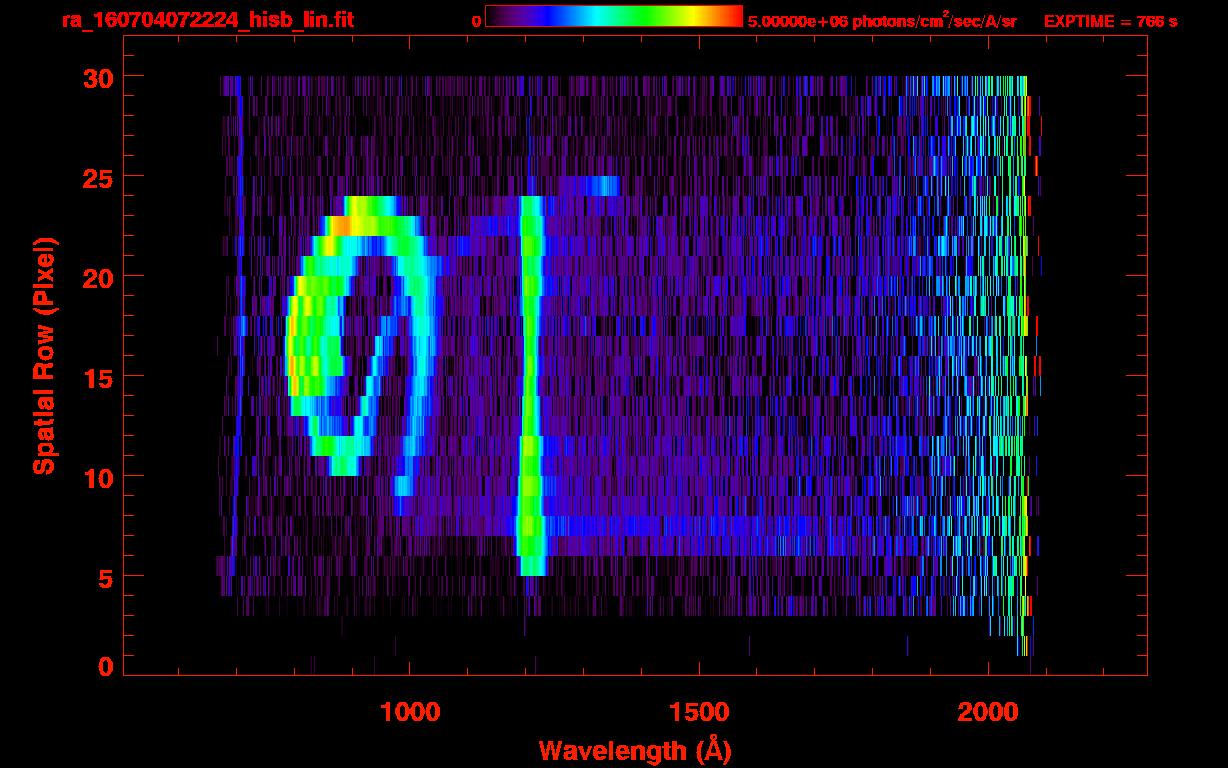Click the y-axis tick label 5
This screenshot has width=1228, height=768.
click(x=105, y=577)
